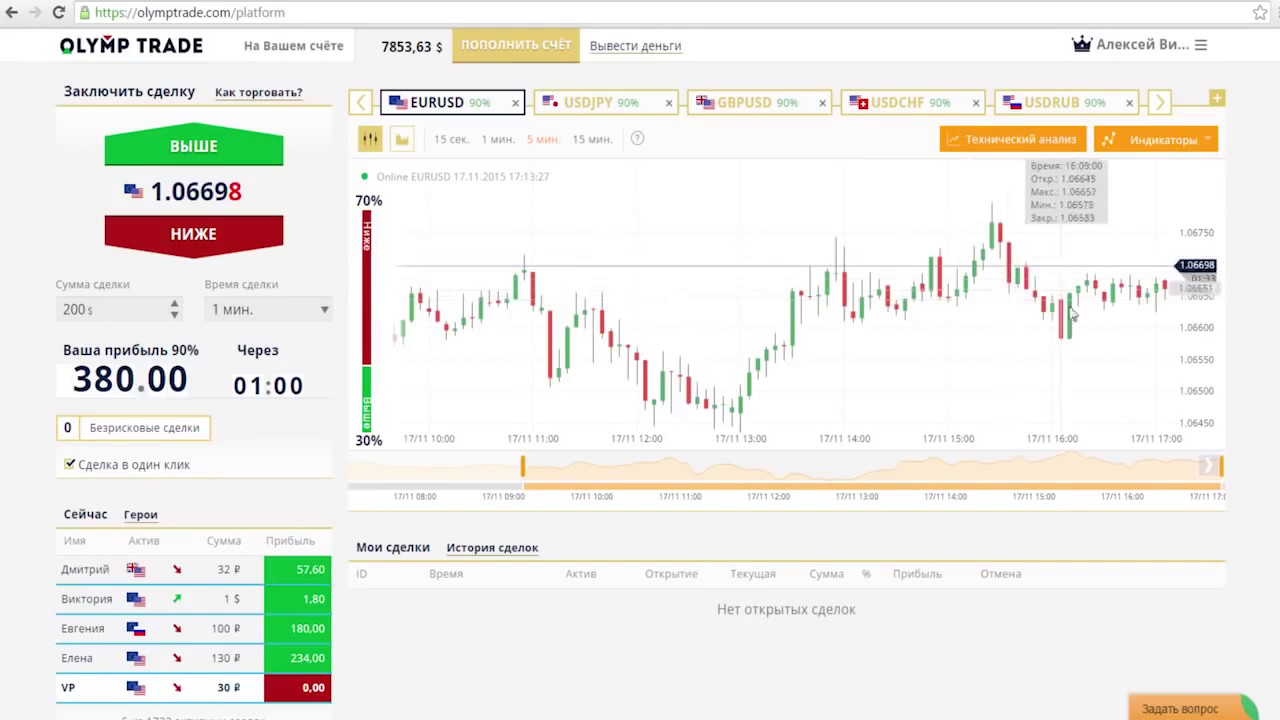Click the Елена trader row
Image resolution: width=1280 pixels, height=720 pixels.
tap(194, 658)
